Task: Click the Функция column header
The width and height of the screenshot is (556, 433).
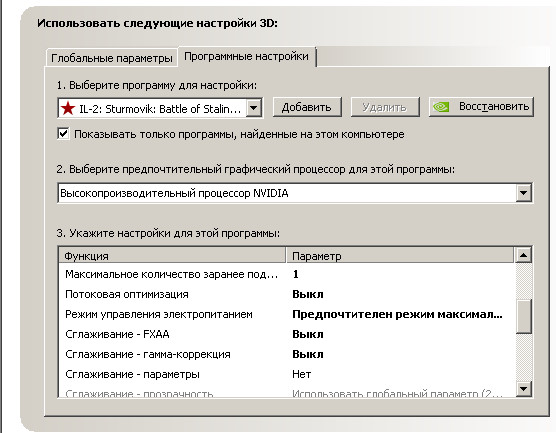Action: pos(172,256)
